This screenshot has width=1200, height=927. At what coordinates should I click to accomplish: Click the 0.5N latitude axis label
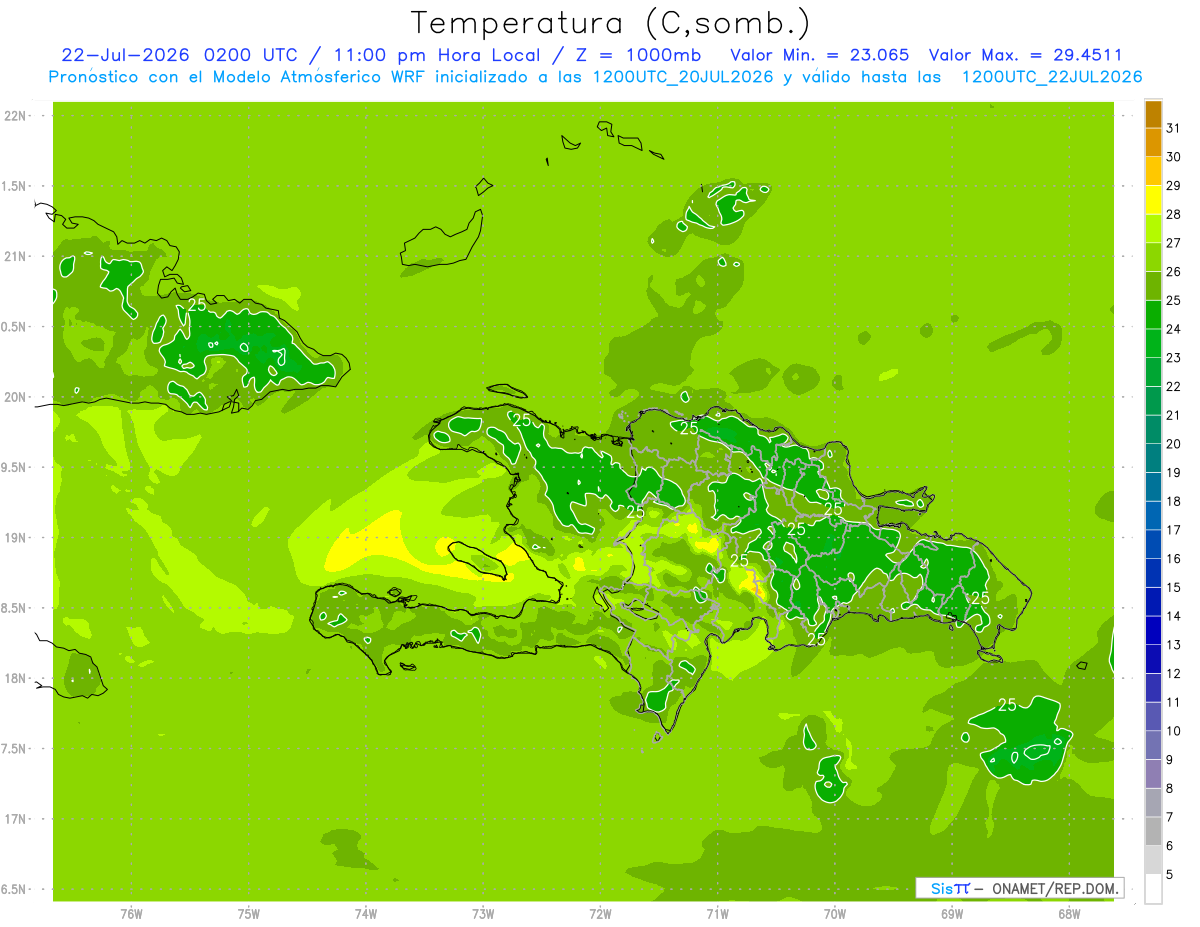(15, 327)
